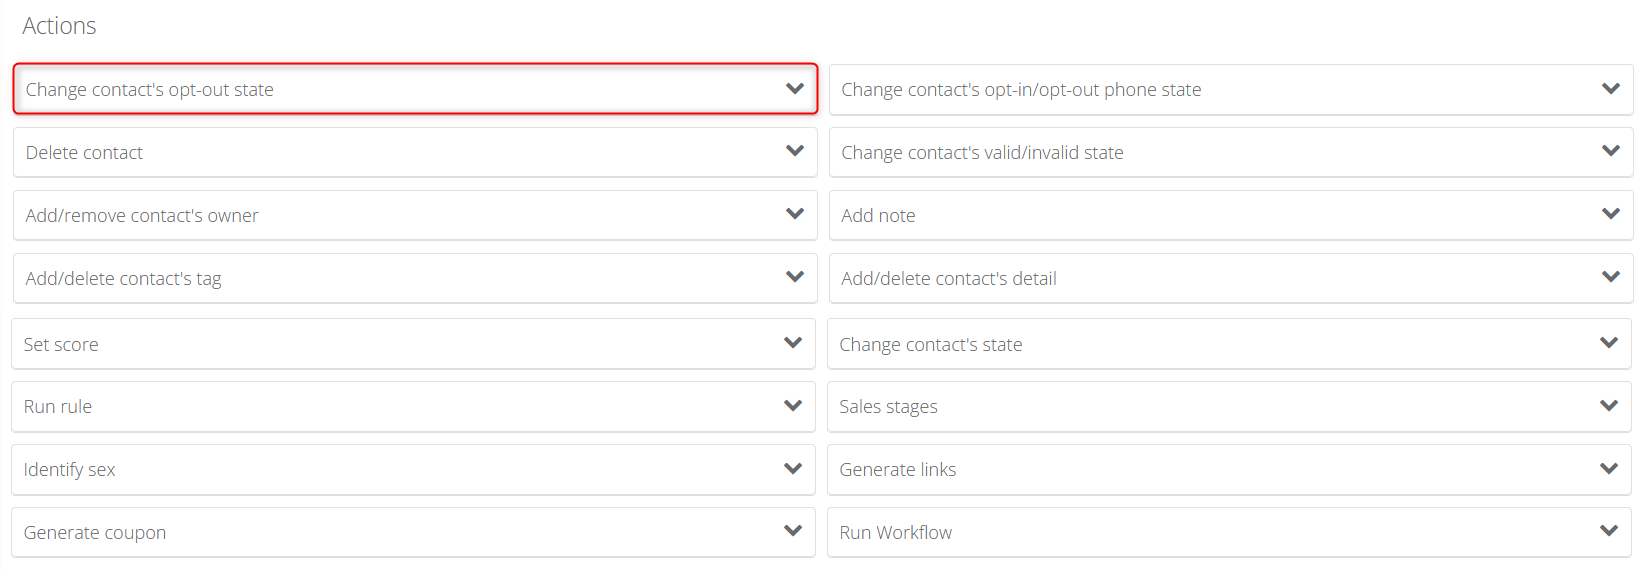This screenshot has width=1645, height=571.
Task: Click the Actions section heading
Action: pos(59,26)
